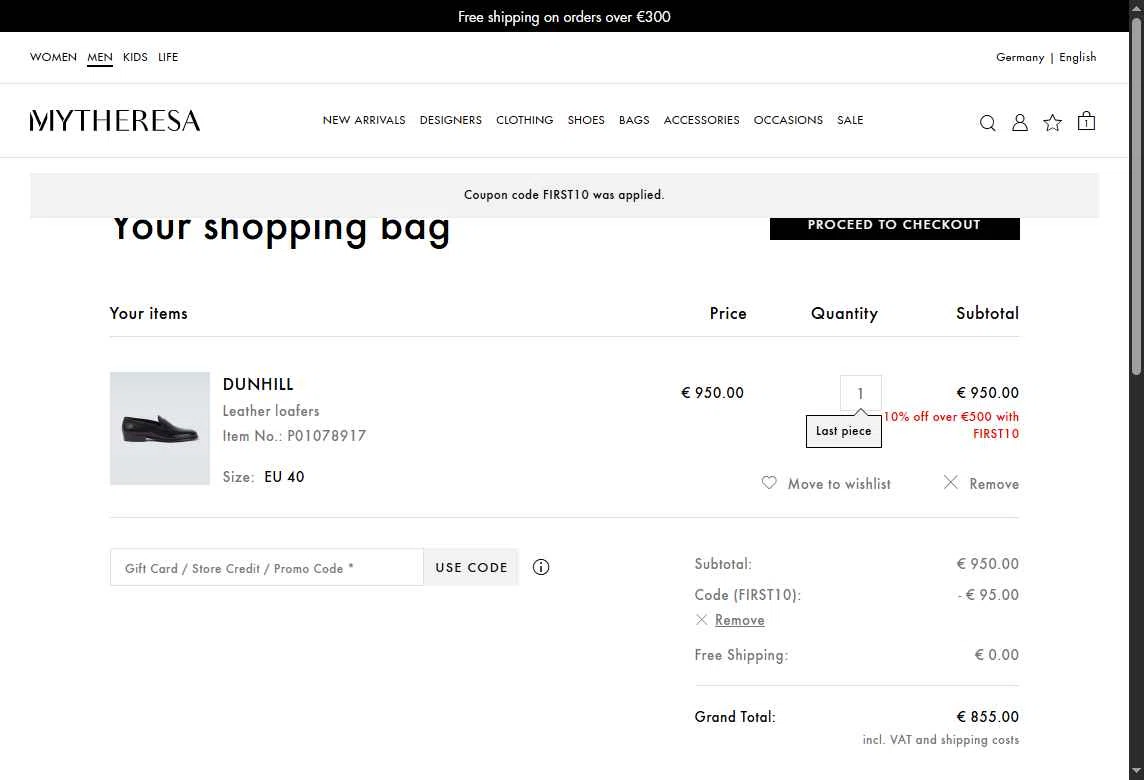
Task: Click the red 10% off FIRST10 note
Action: pos(951,425)
